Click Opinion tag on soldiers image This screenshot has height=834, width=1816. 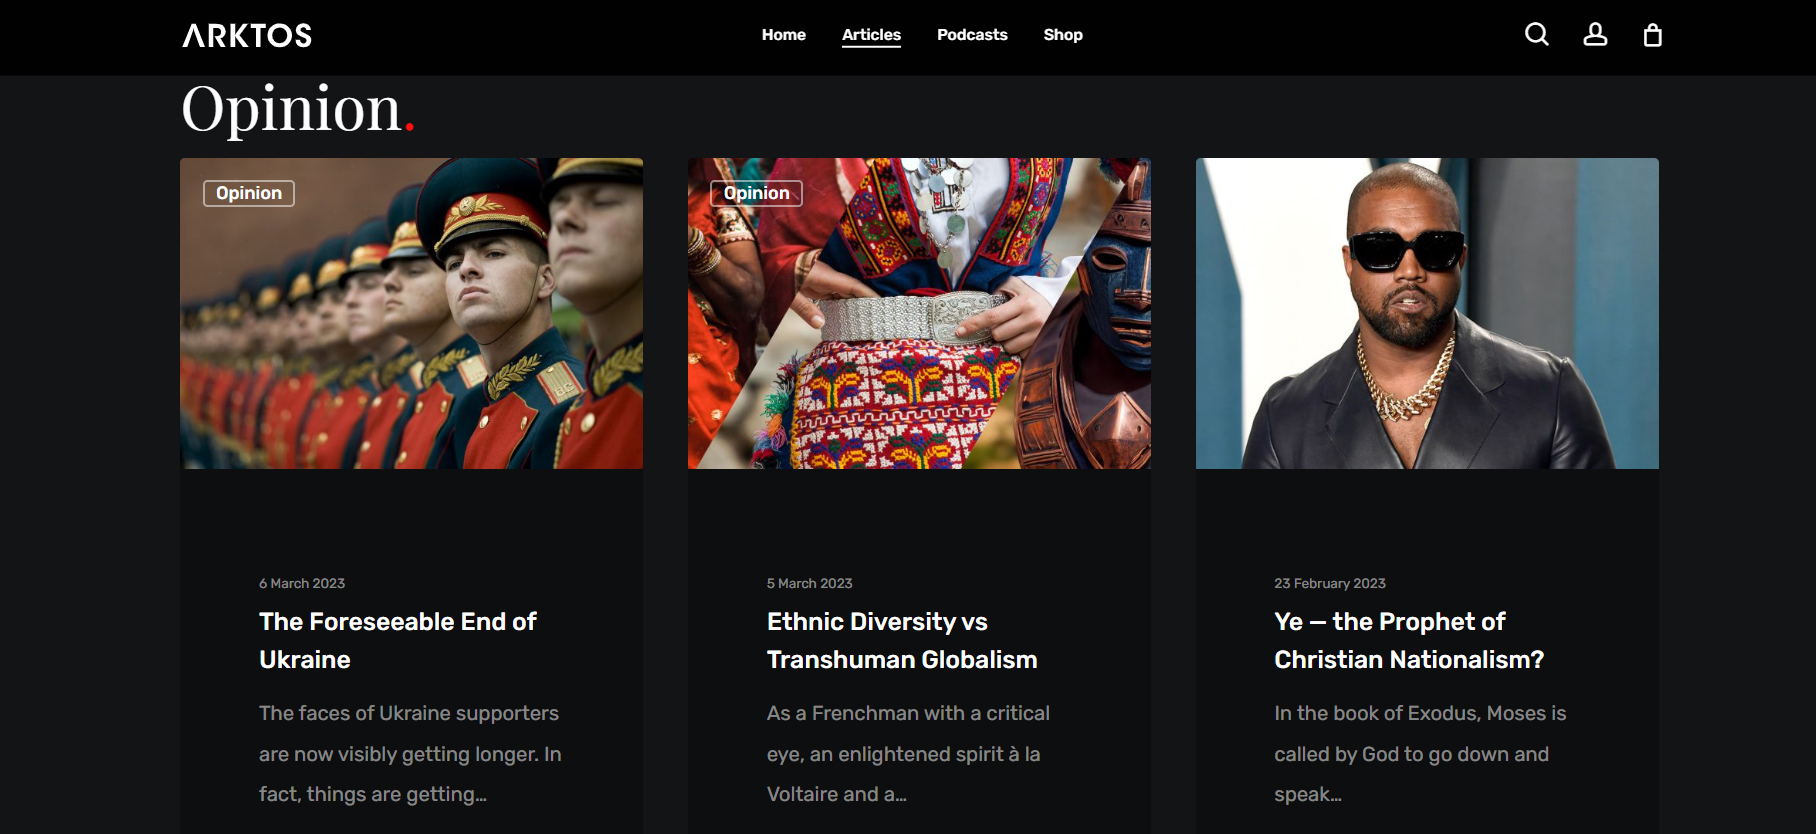click(249, 193)
